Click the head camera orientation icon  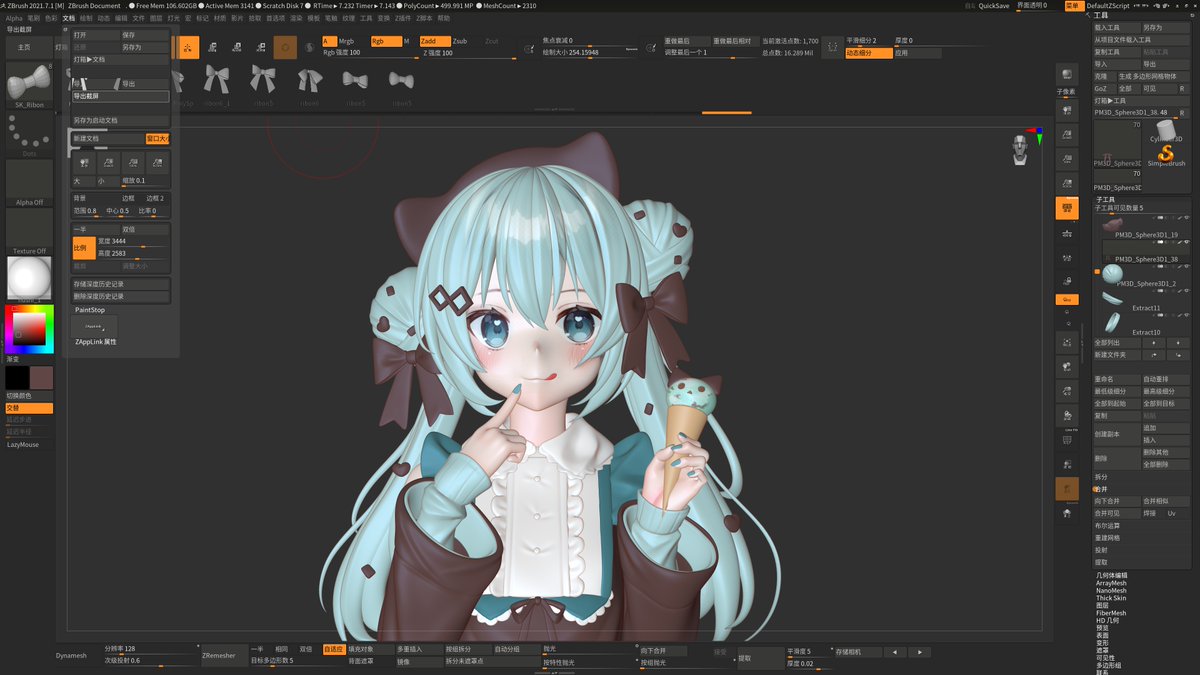pos(1020,149)
